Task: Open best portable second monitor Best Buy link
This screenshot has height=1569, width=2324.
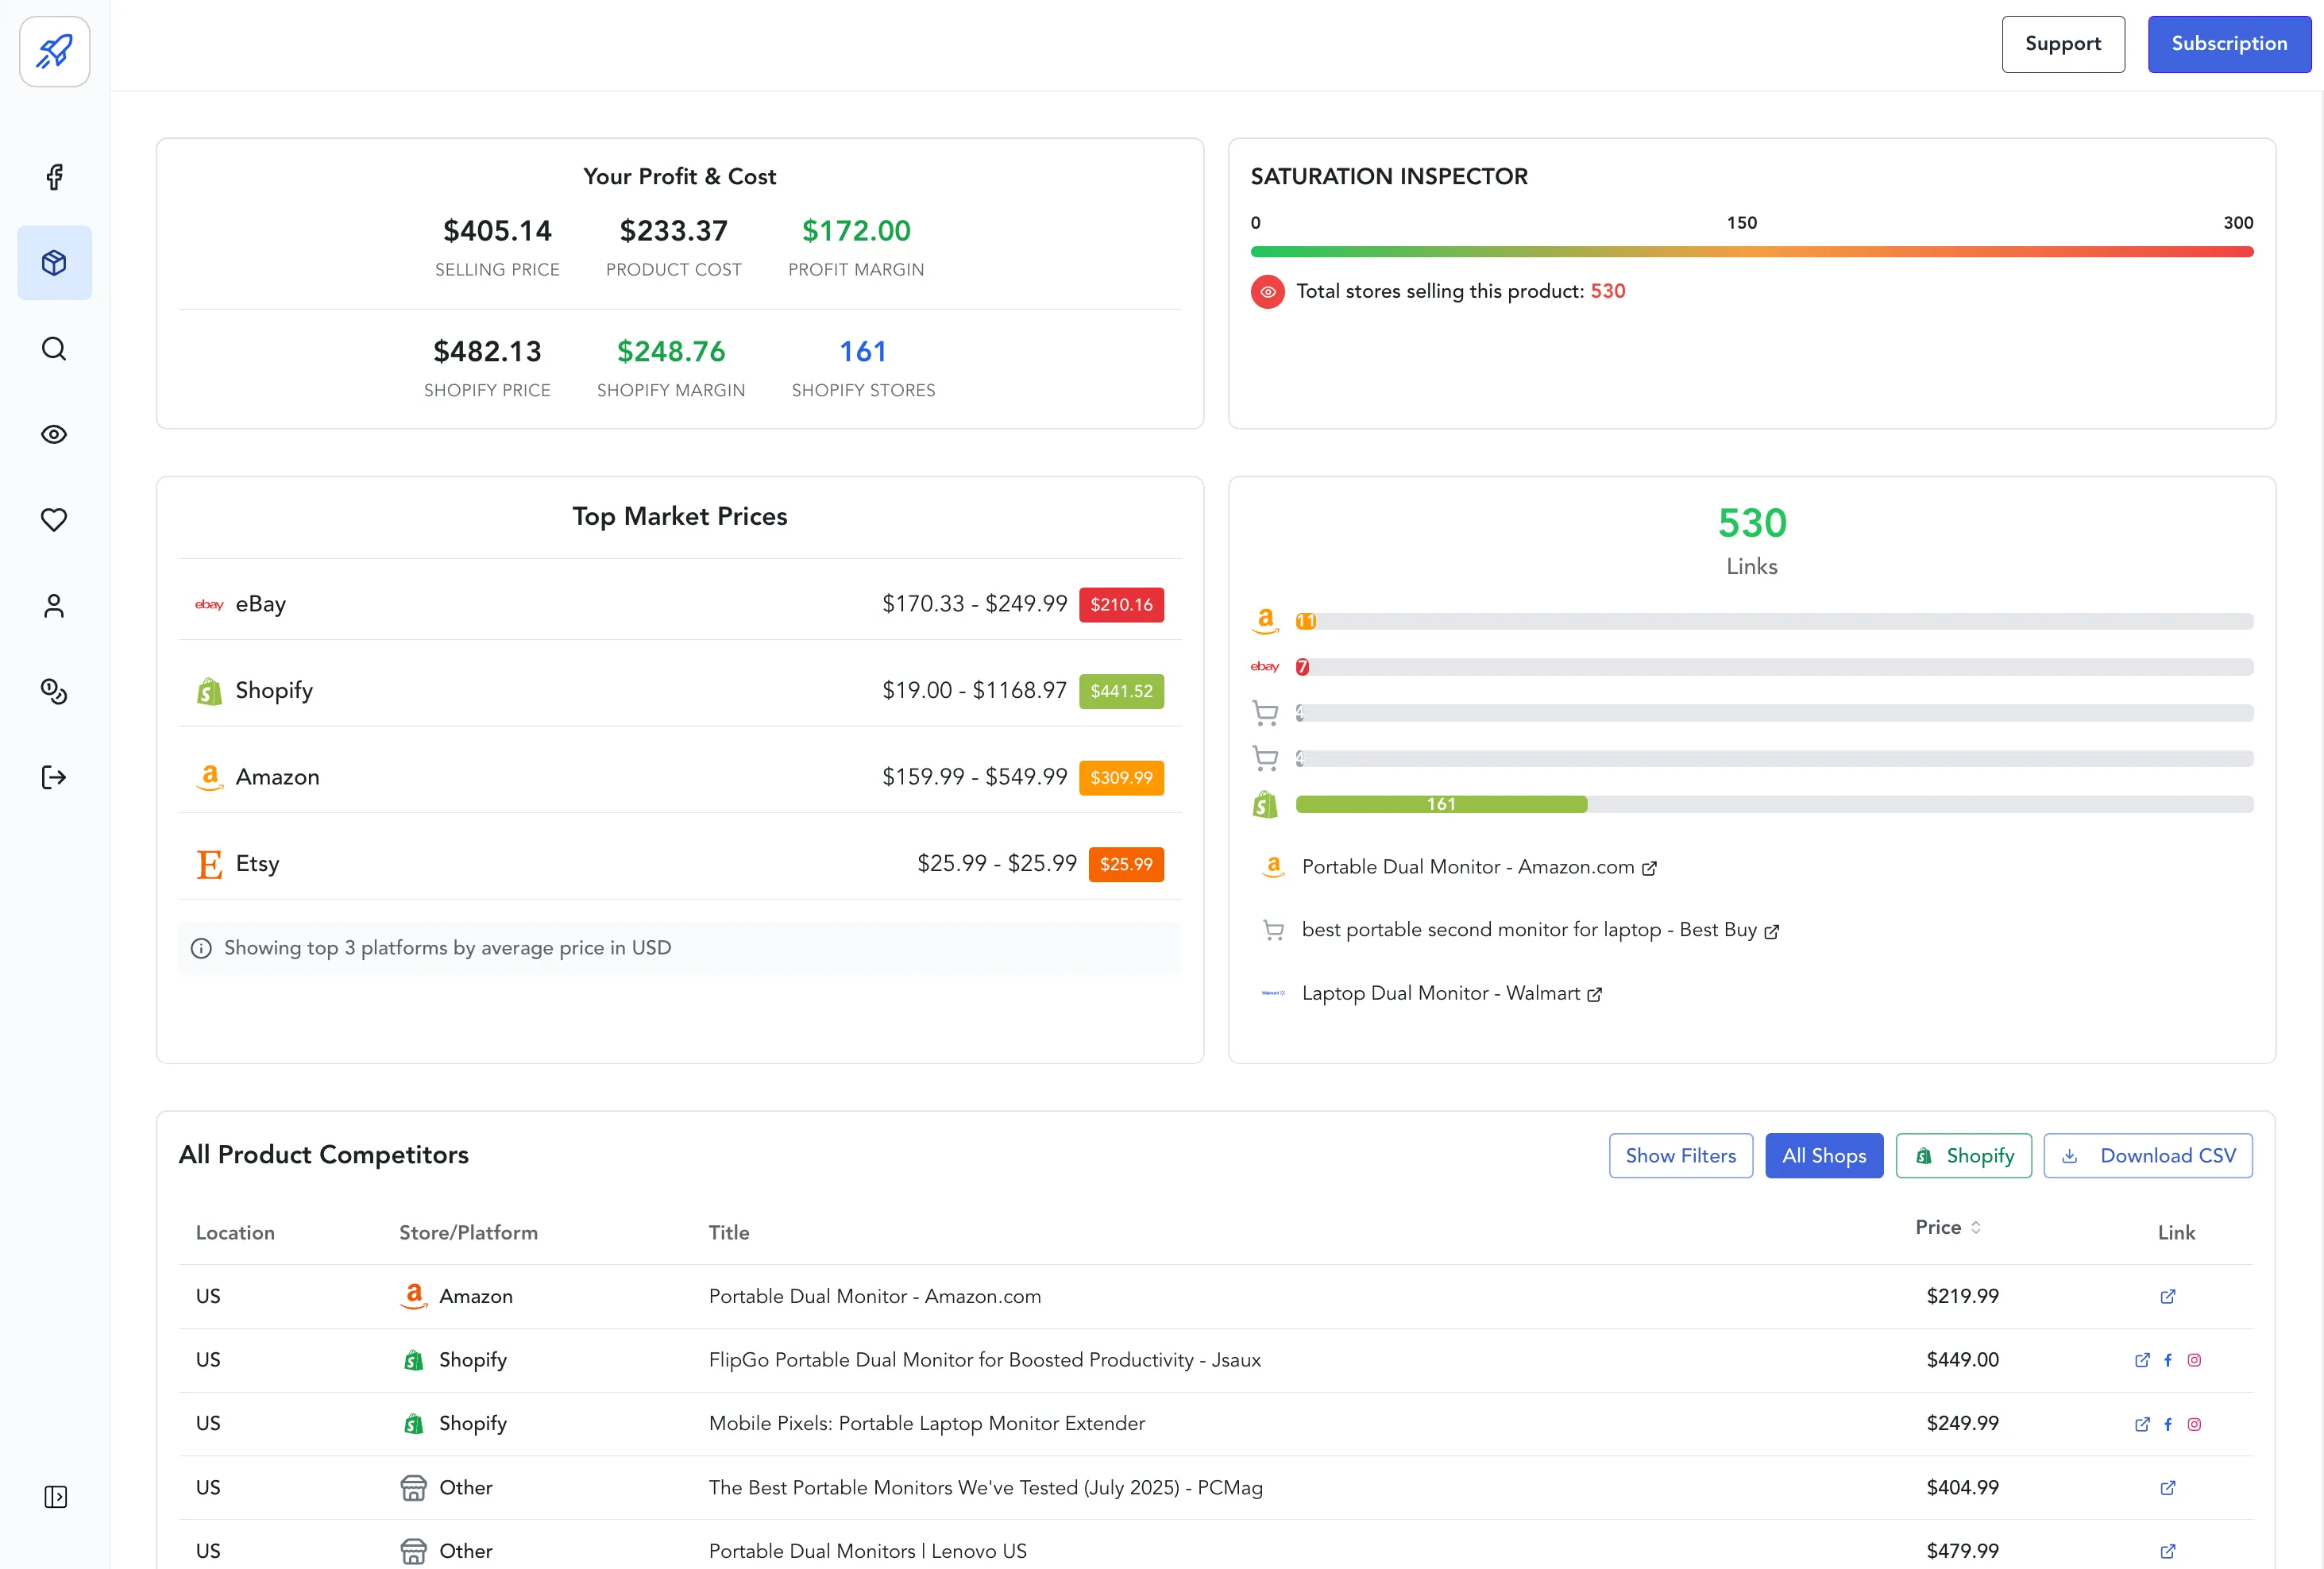Action: pyautogui.click(x=1540, y=930)
